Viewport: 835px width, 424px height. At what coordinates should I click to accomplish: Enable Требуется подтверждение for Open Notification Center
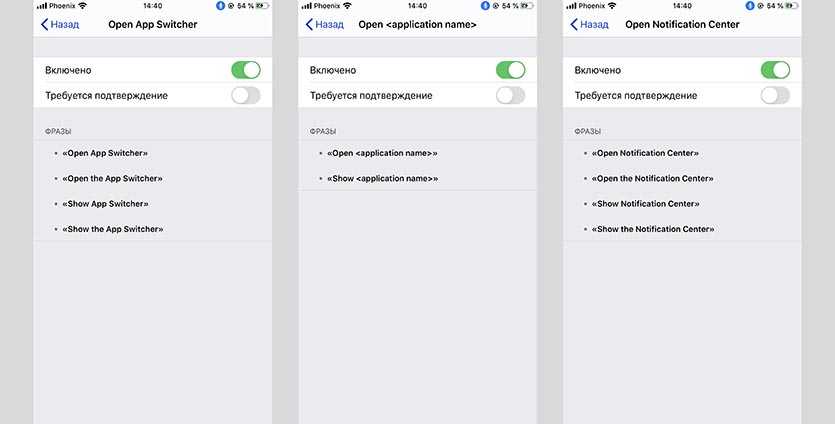775,95
